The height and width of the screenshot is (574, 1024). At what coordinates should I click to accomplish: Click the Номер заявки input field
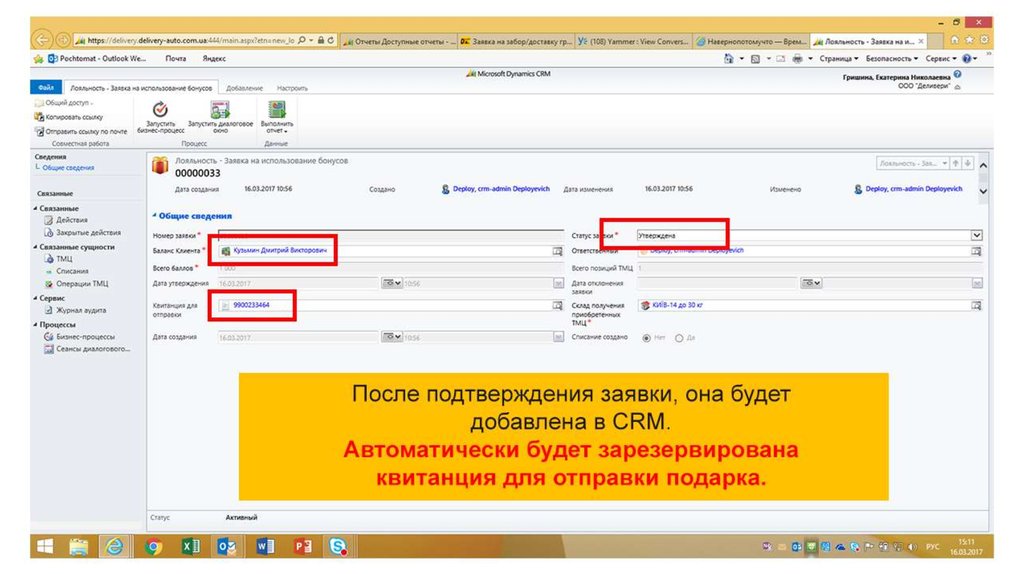coord(388,235)
